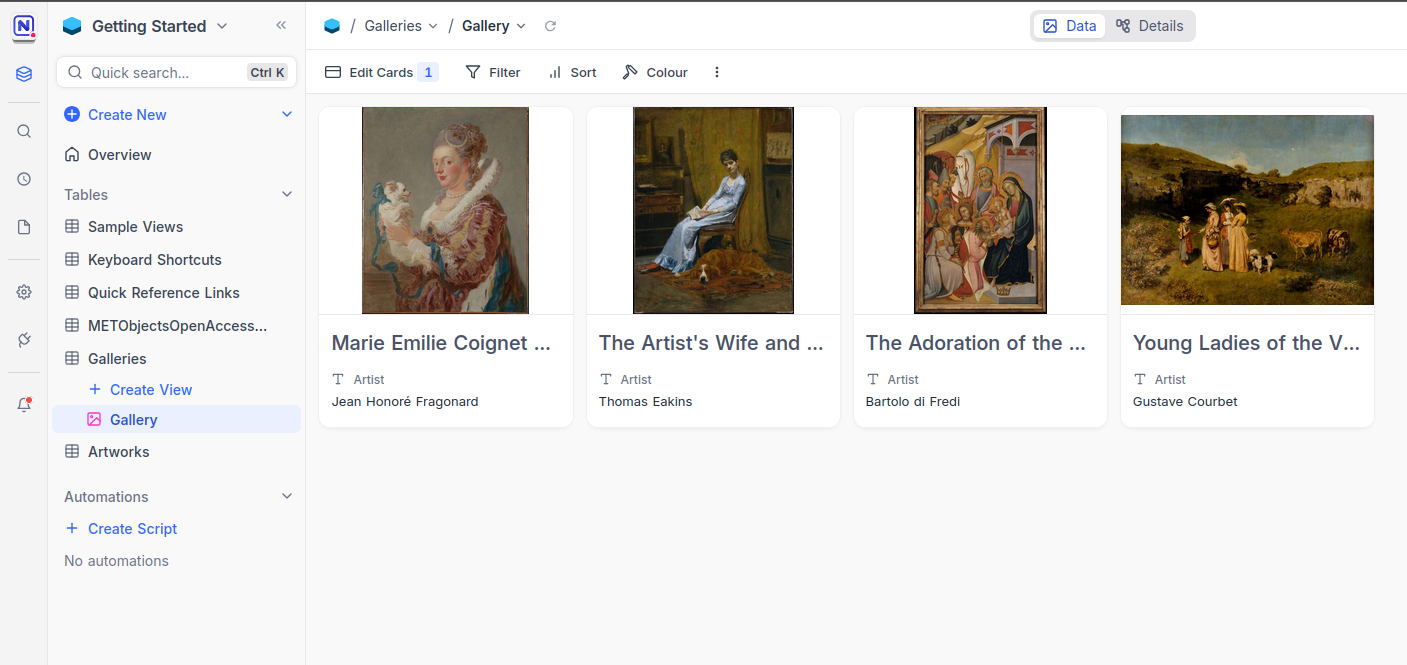Click artist name Bartolo di Fredi
The image size is (1407, 665).
click(913, 402)
